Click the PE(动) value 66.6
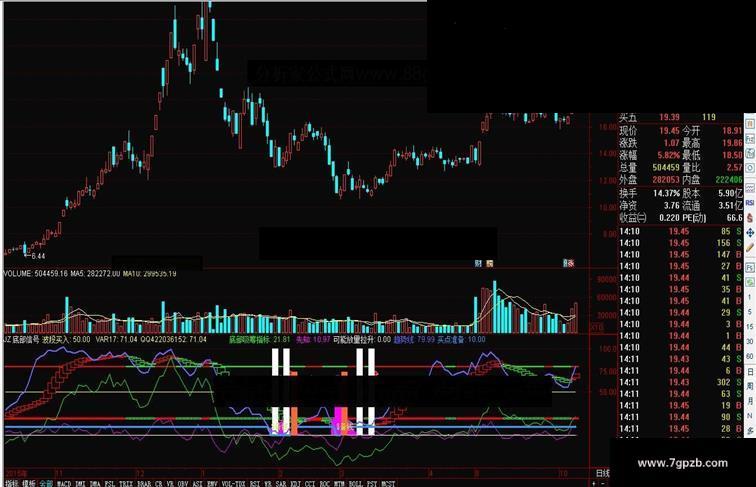The width and height of the screenshot is (756, 487). pos(734,218)
